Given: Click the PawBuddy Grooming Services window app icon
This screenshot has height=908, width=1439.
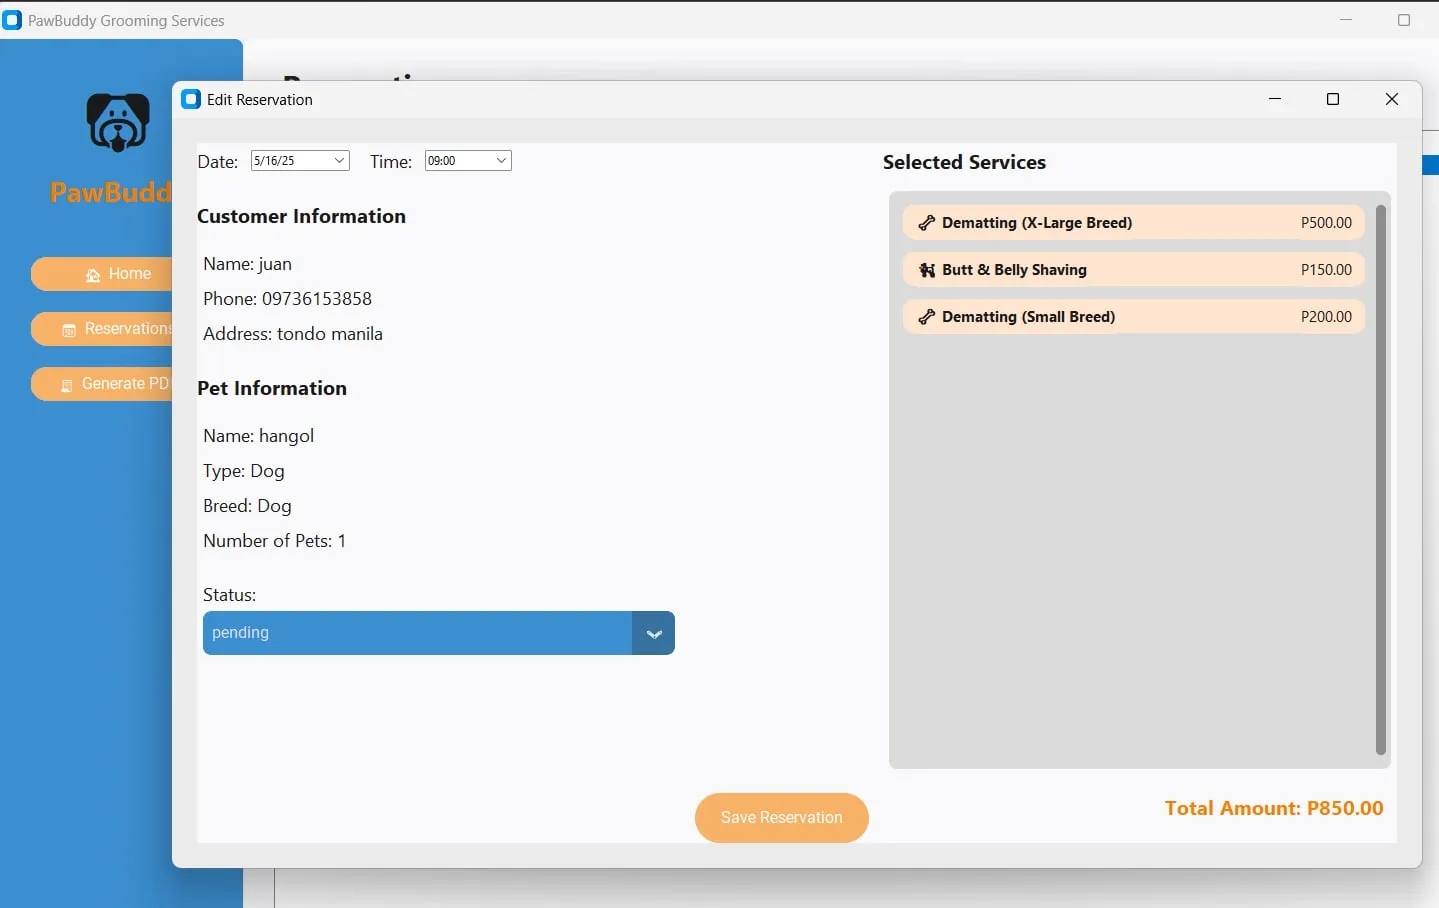Looking at the screenshot, I should click(12, 20).
